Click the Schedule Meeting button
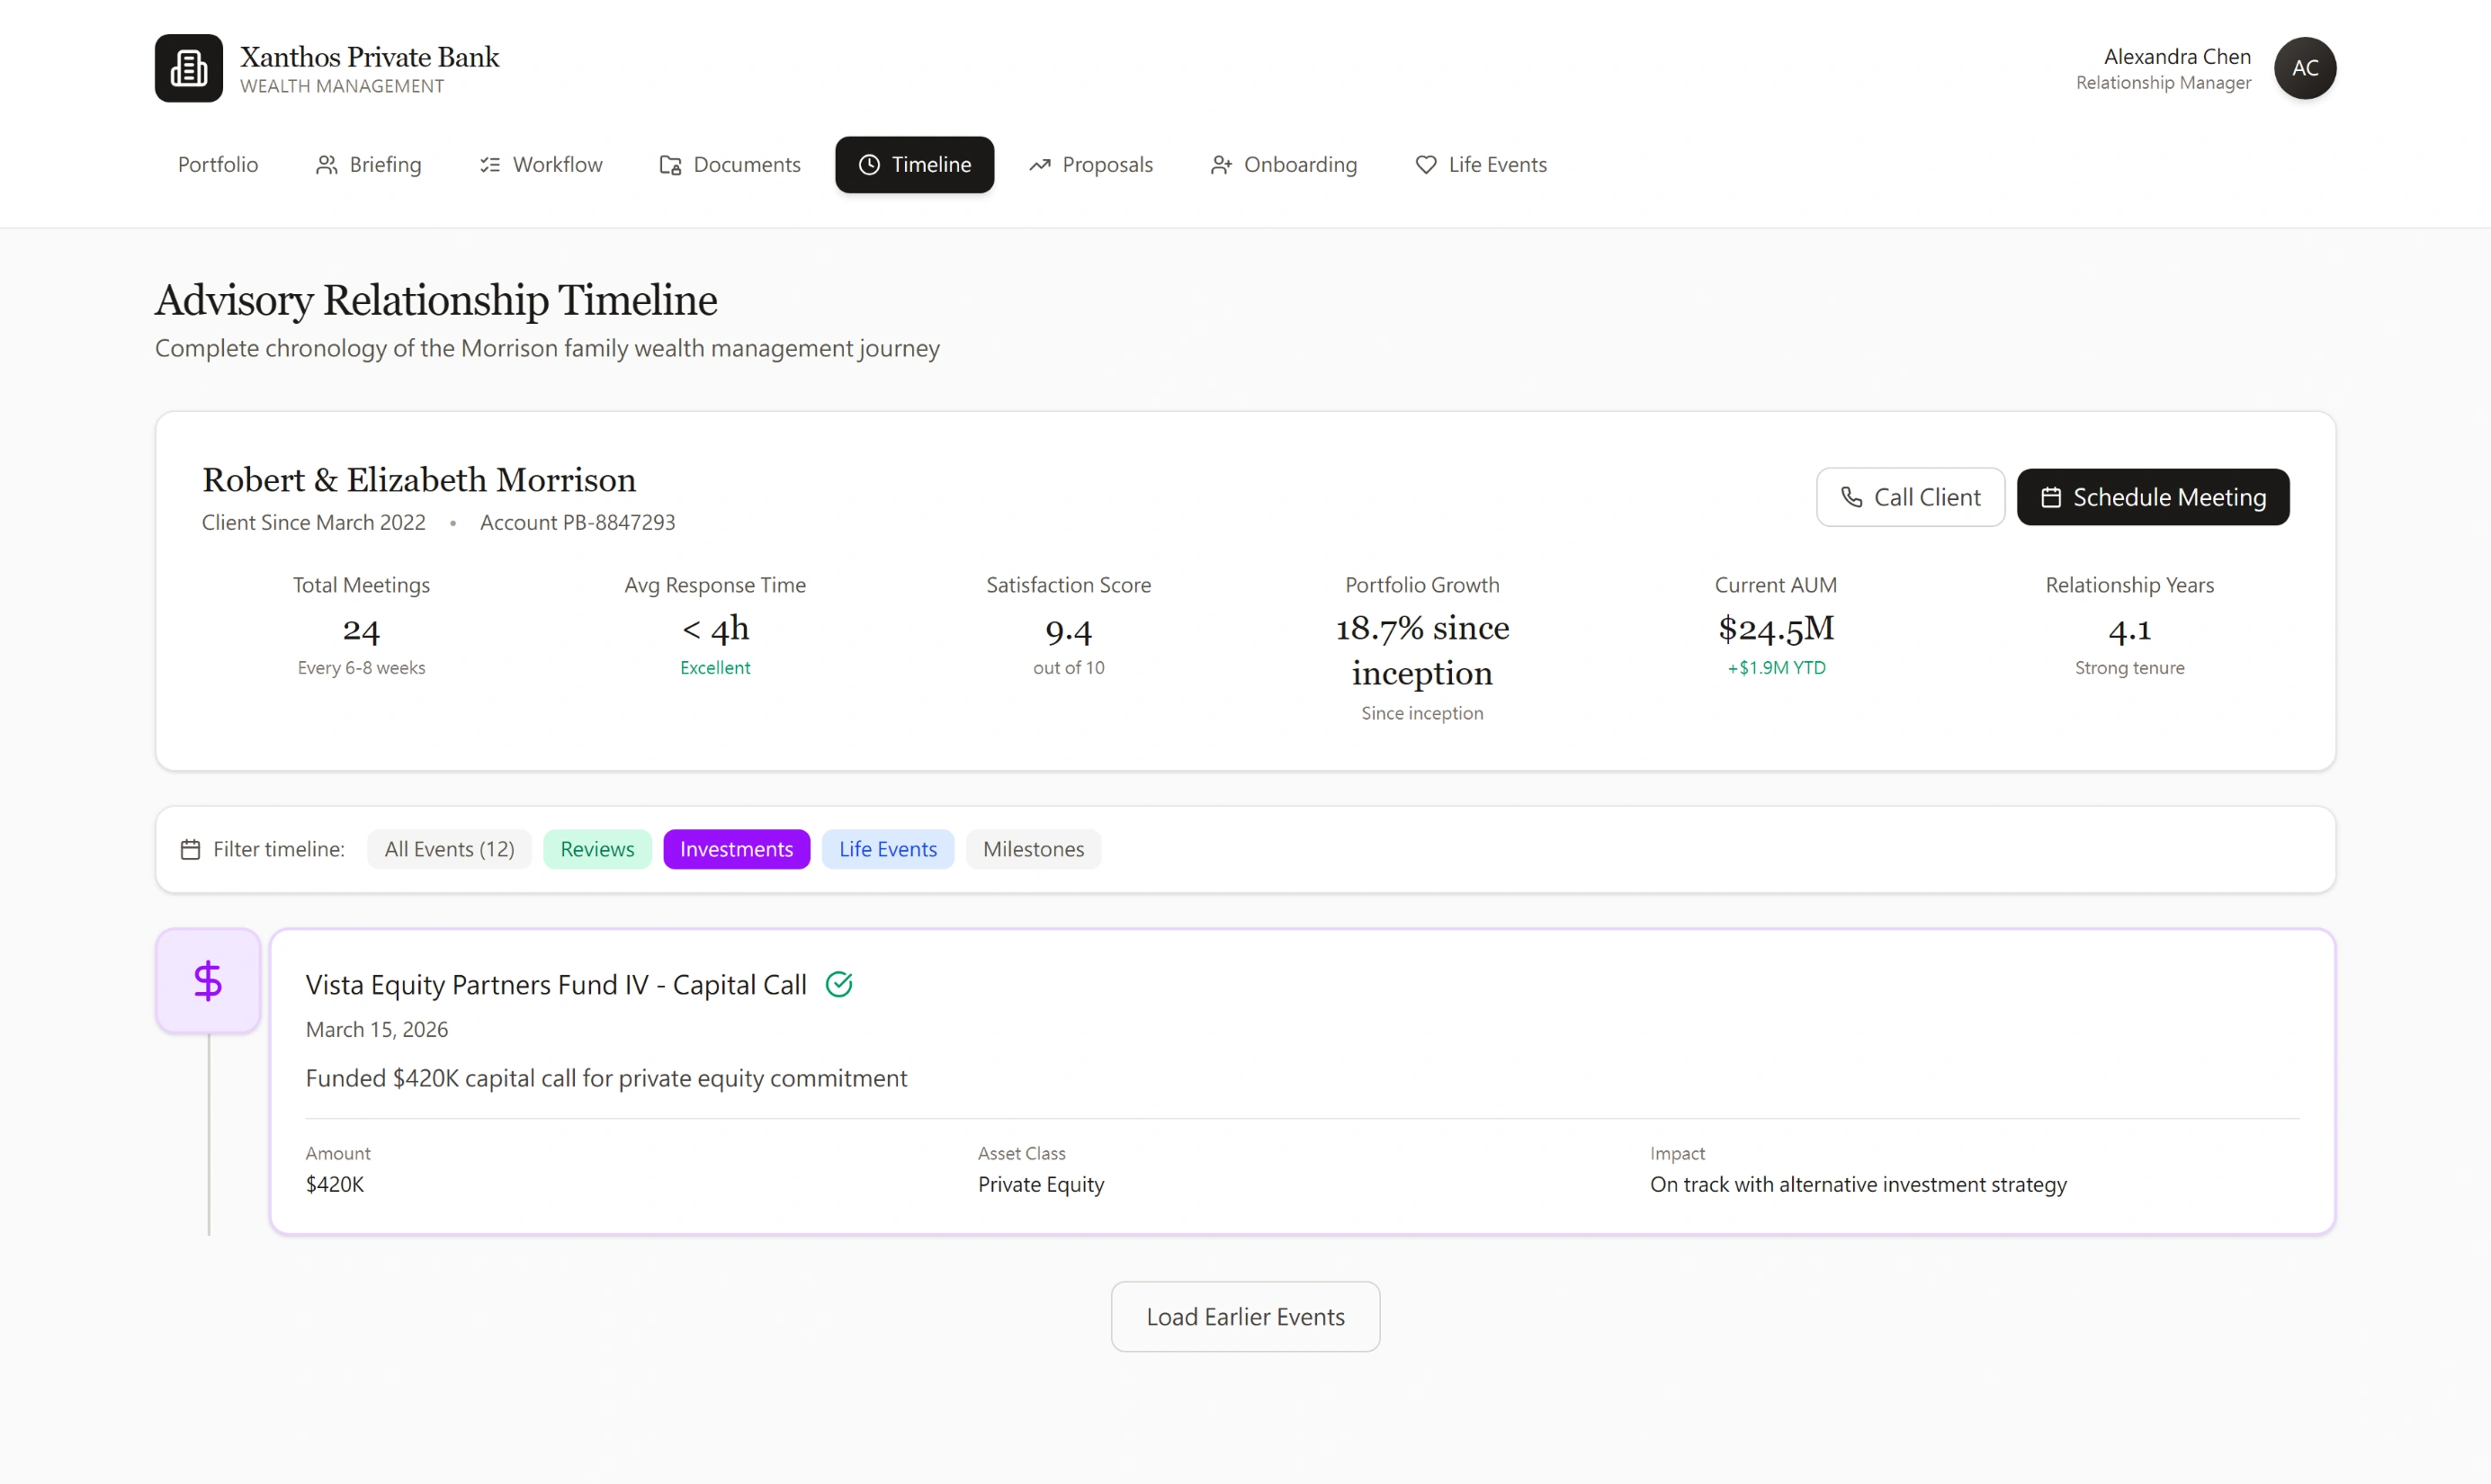The height and width of the screenshot is (1484, 2491). tap(2153, 497)
